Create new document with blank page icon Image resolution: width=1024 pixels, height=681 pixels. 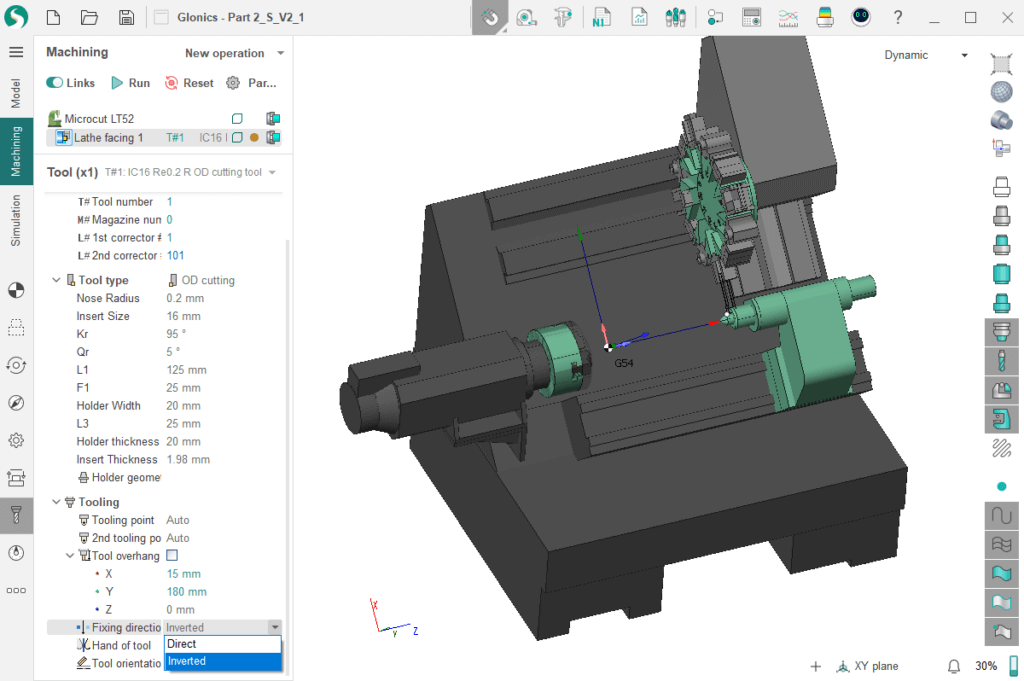(53, 17)
